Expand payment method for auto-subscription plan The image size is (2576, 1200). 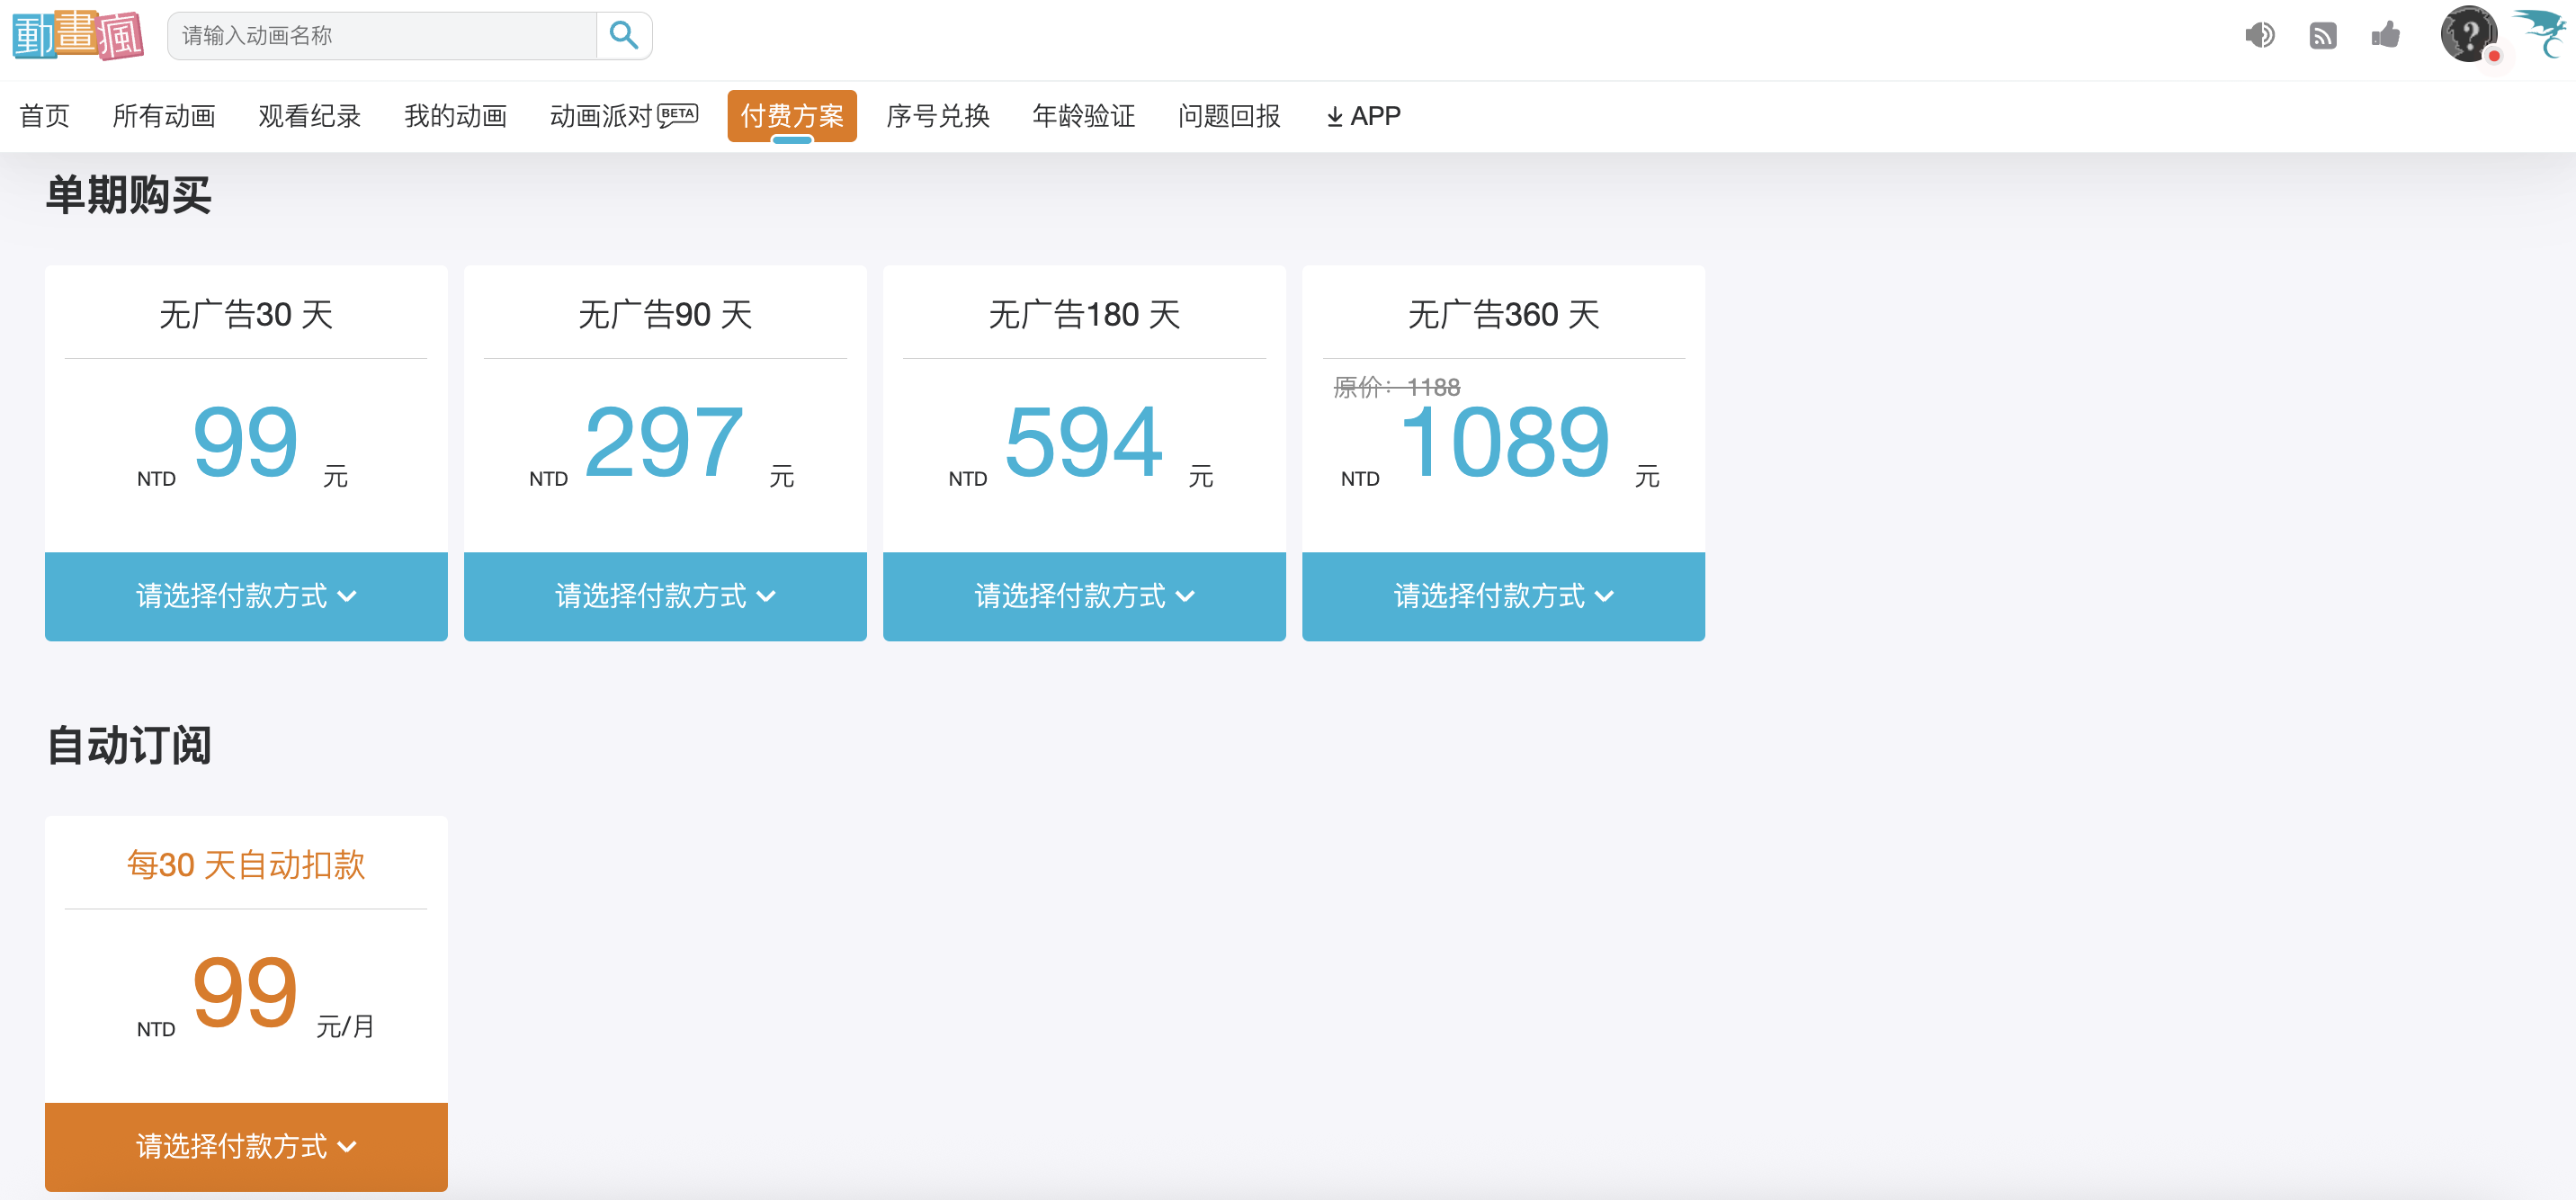pos(246,1146)
